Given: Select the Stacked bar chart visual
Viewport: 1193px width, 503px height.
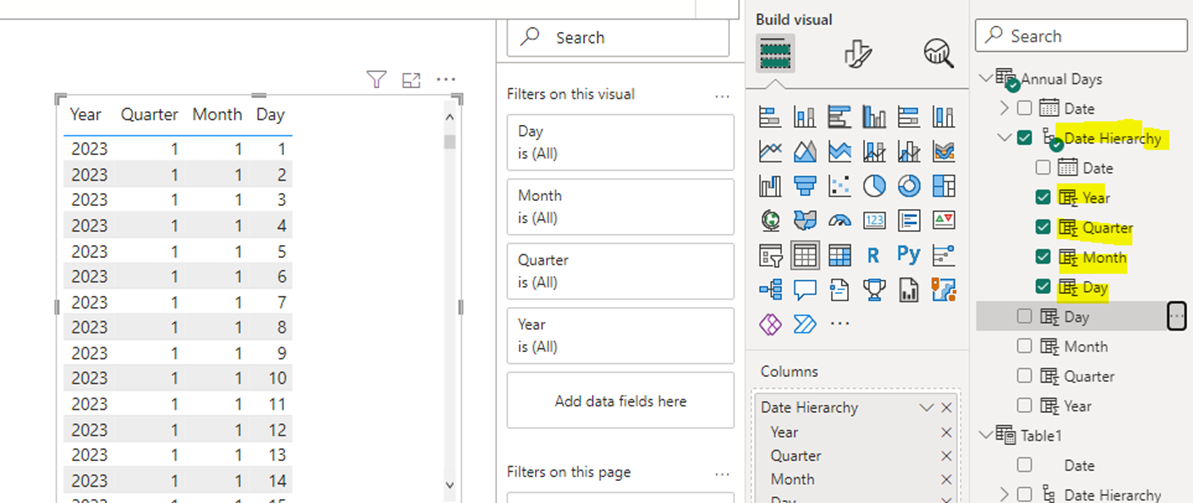Looking at the screenshot, I should point(770,116).
